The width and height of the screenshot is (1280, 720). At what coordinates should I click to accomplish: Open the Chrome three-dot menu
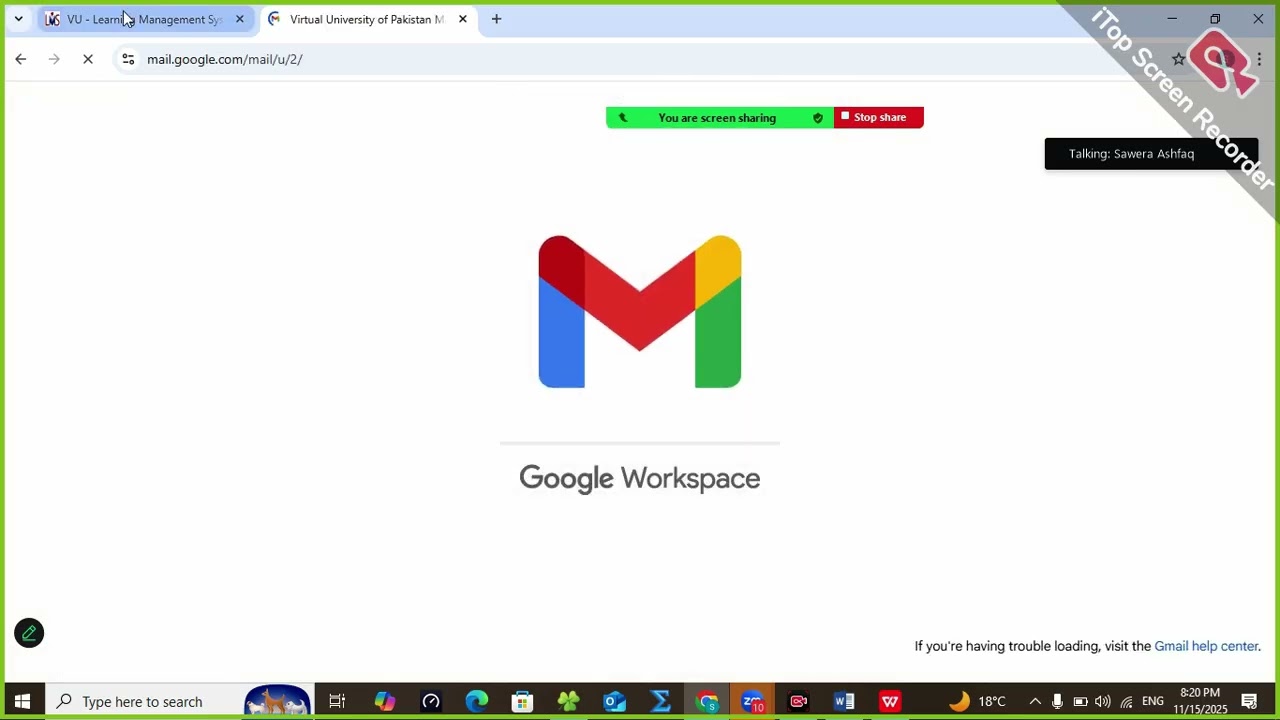[1260, 59]
